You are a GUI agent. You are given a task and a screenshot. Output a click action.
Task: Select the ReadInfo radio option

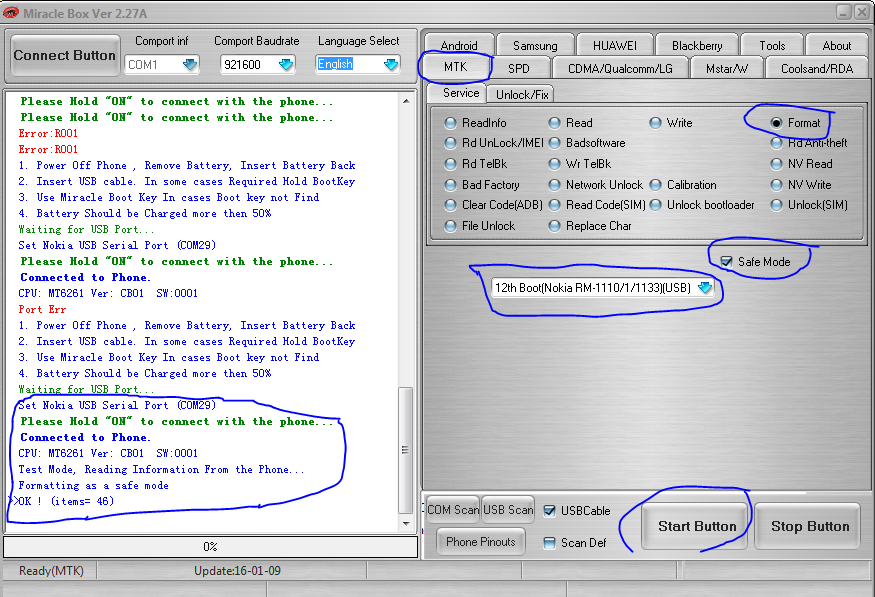(x=450, y=123)
